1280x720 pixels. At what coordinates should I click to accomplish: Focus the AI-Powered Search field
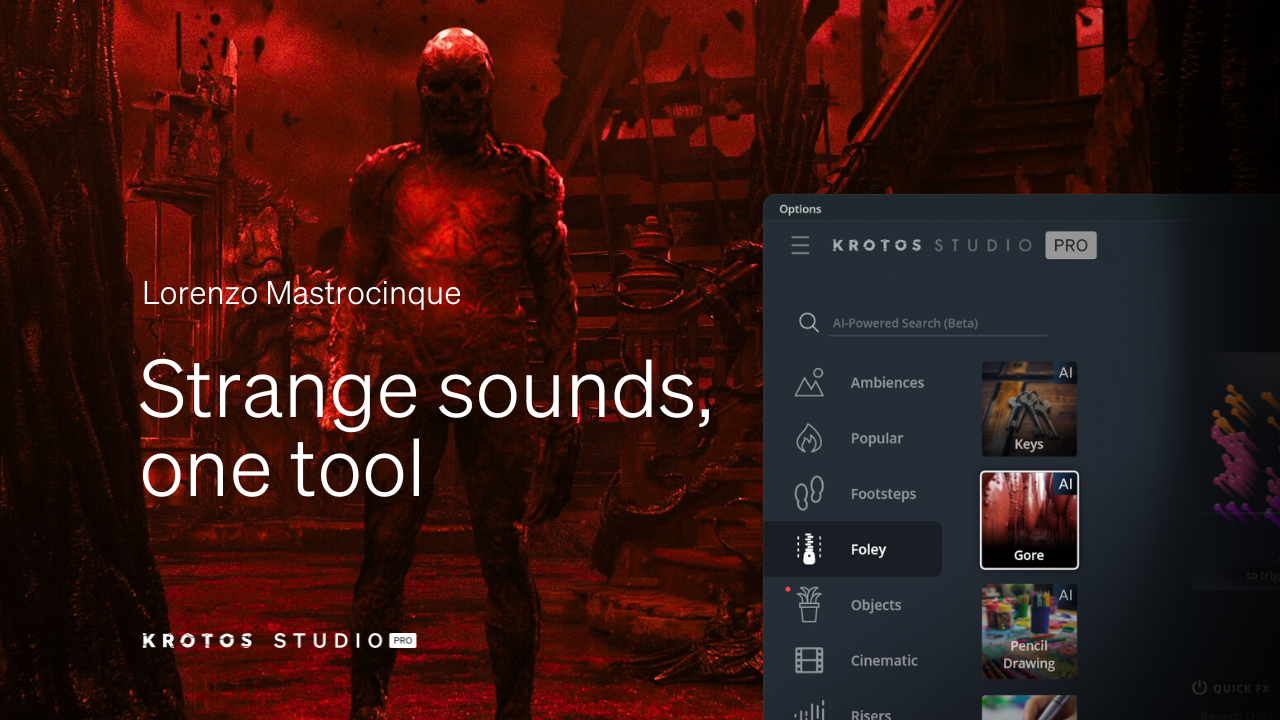[x=938, y=323]
